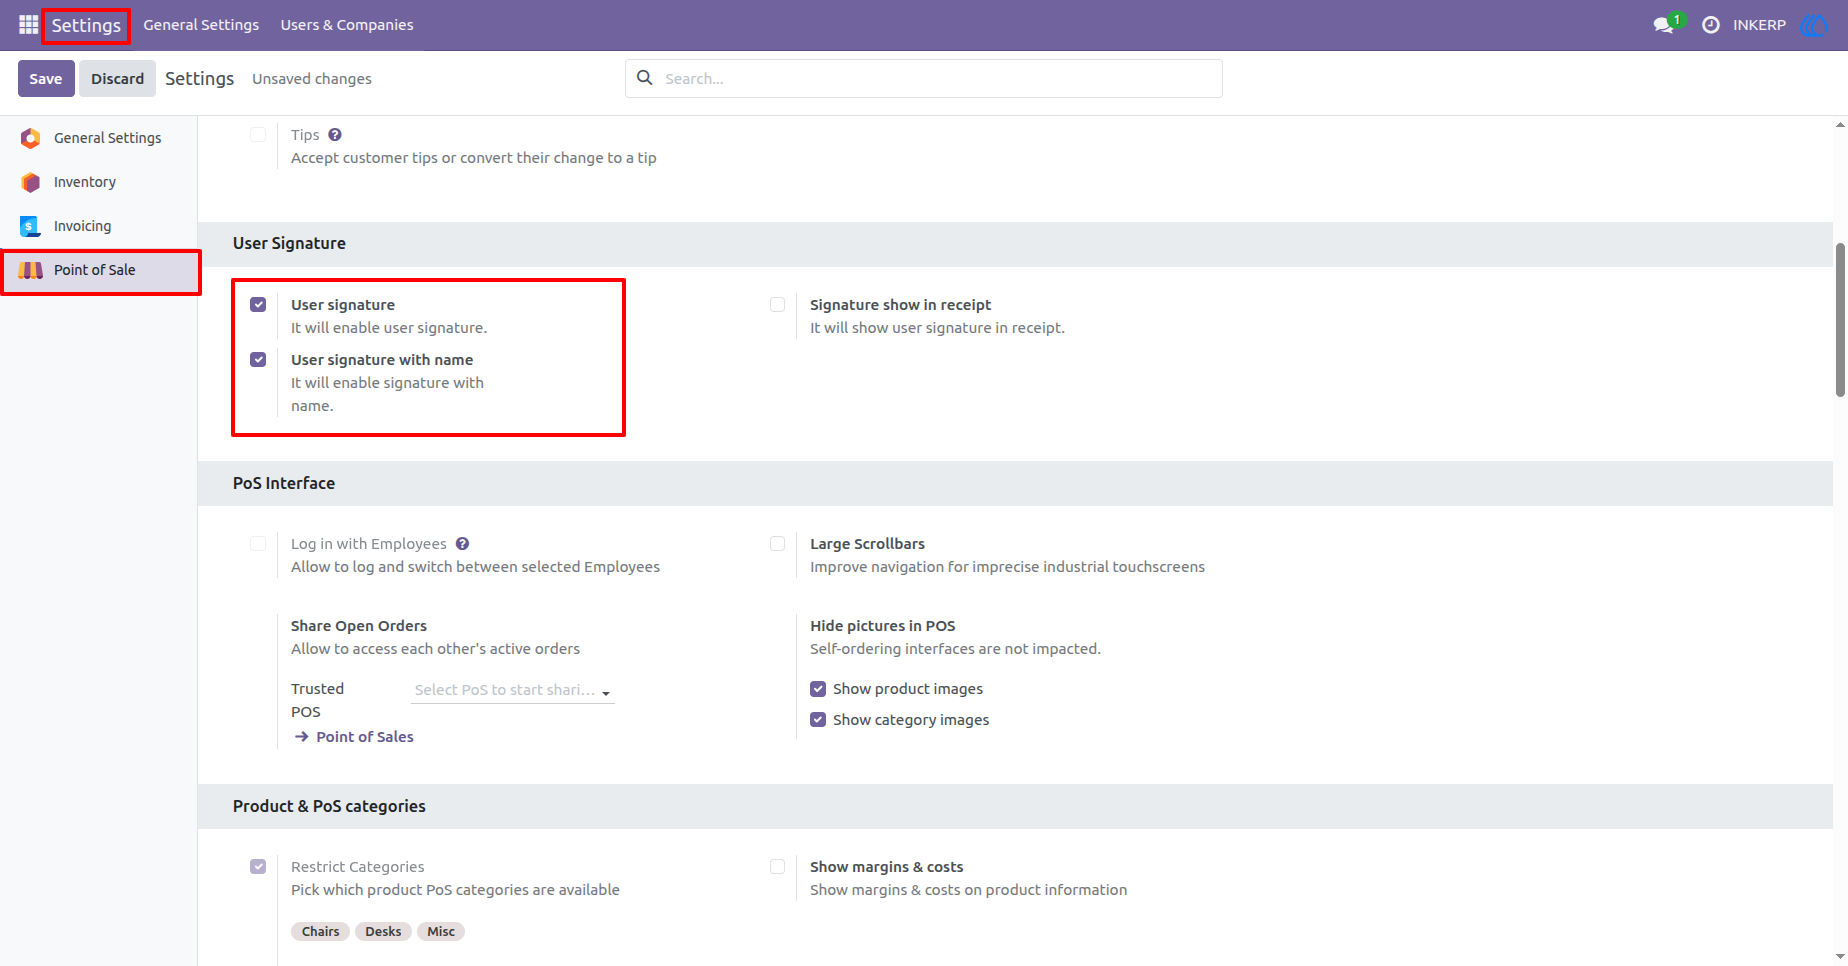The height and width of the screenshot is (966, 1848).
Task: Discard the unsaved changes
Action: (118, 79)
